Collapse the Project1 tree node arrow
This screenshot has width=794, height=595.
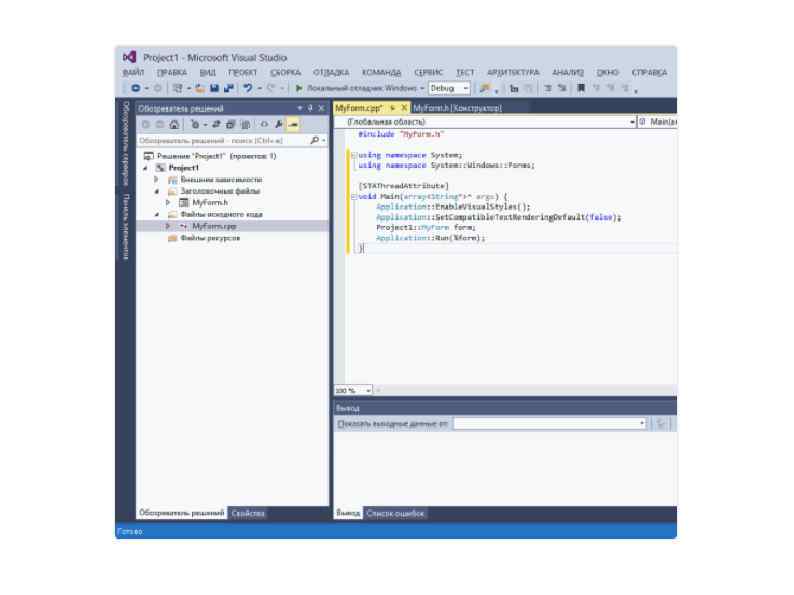click(146, 168)
